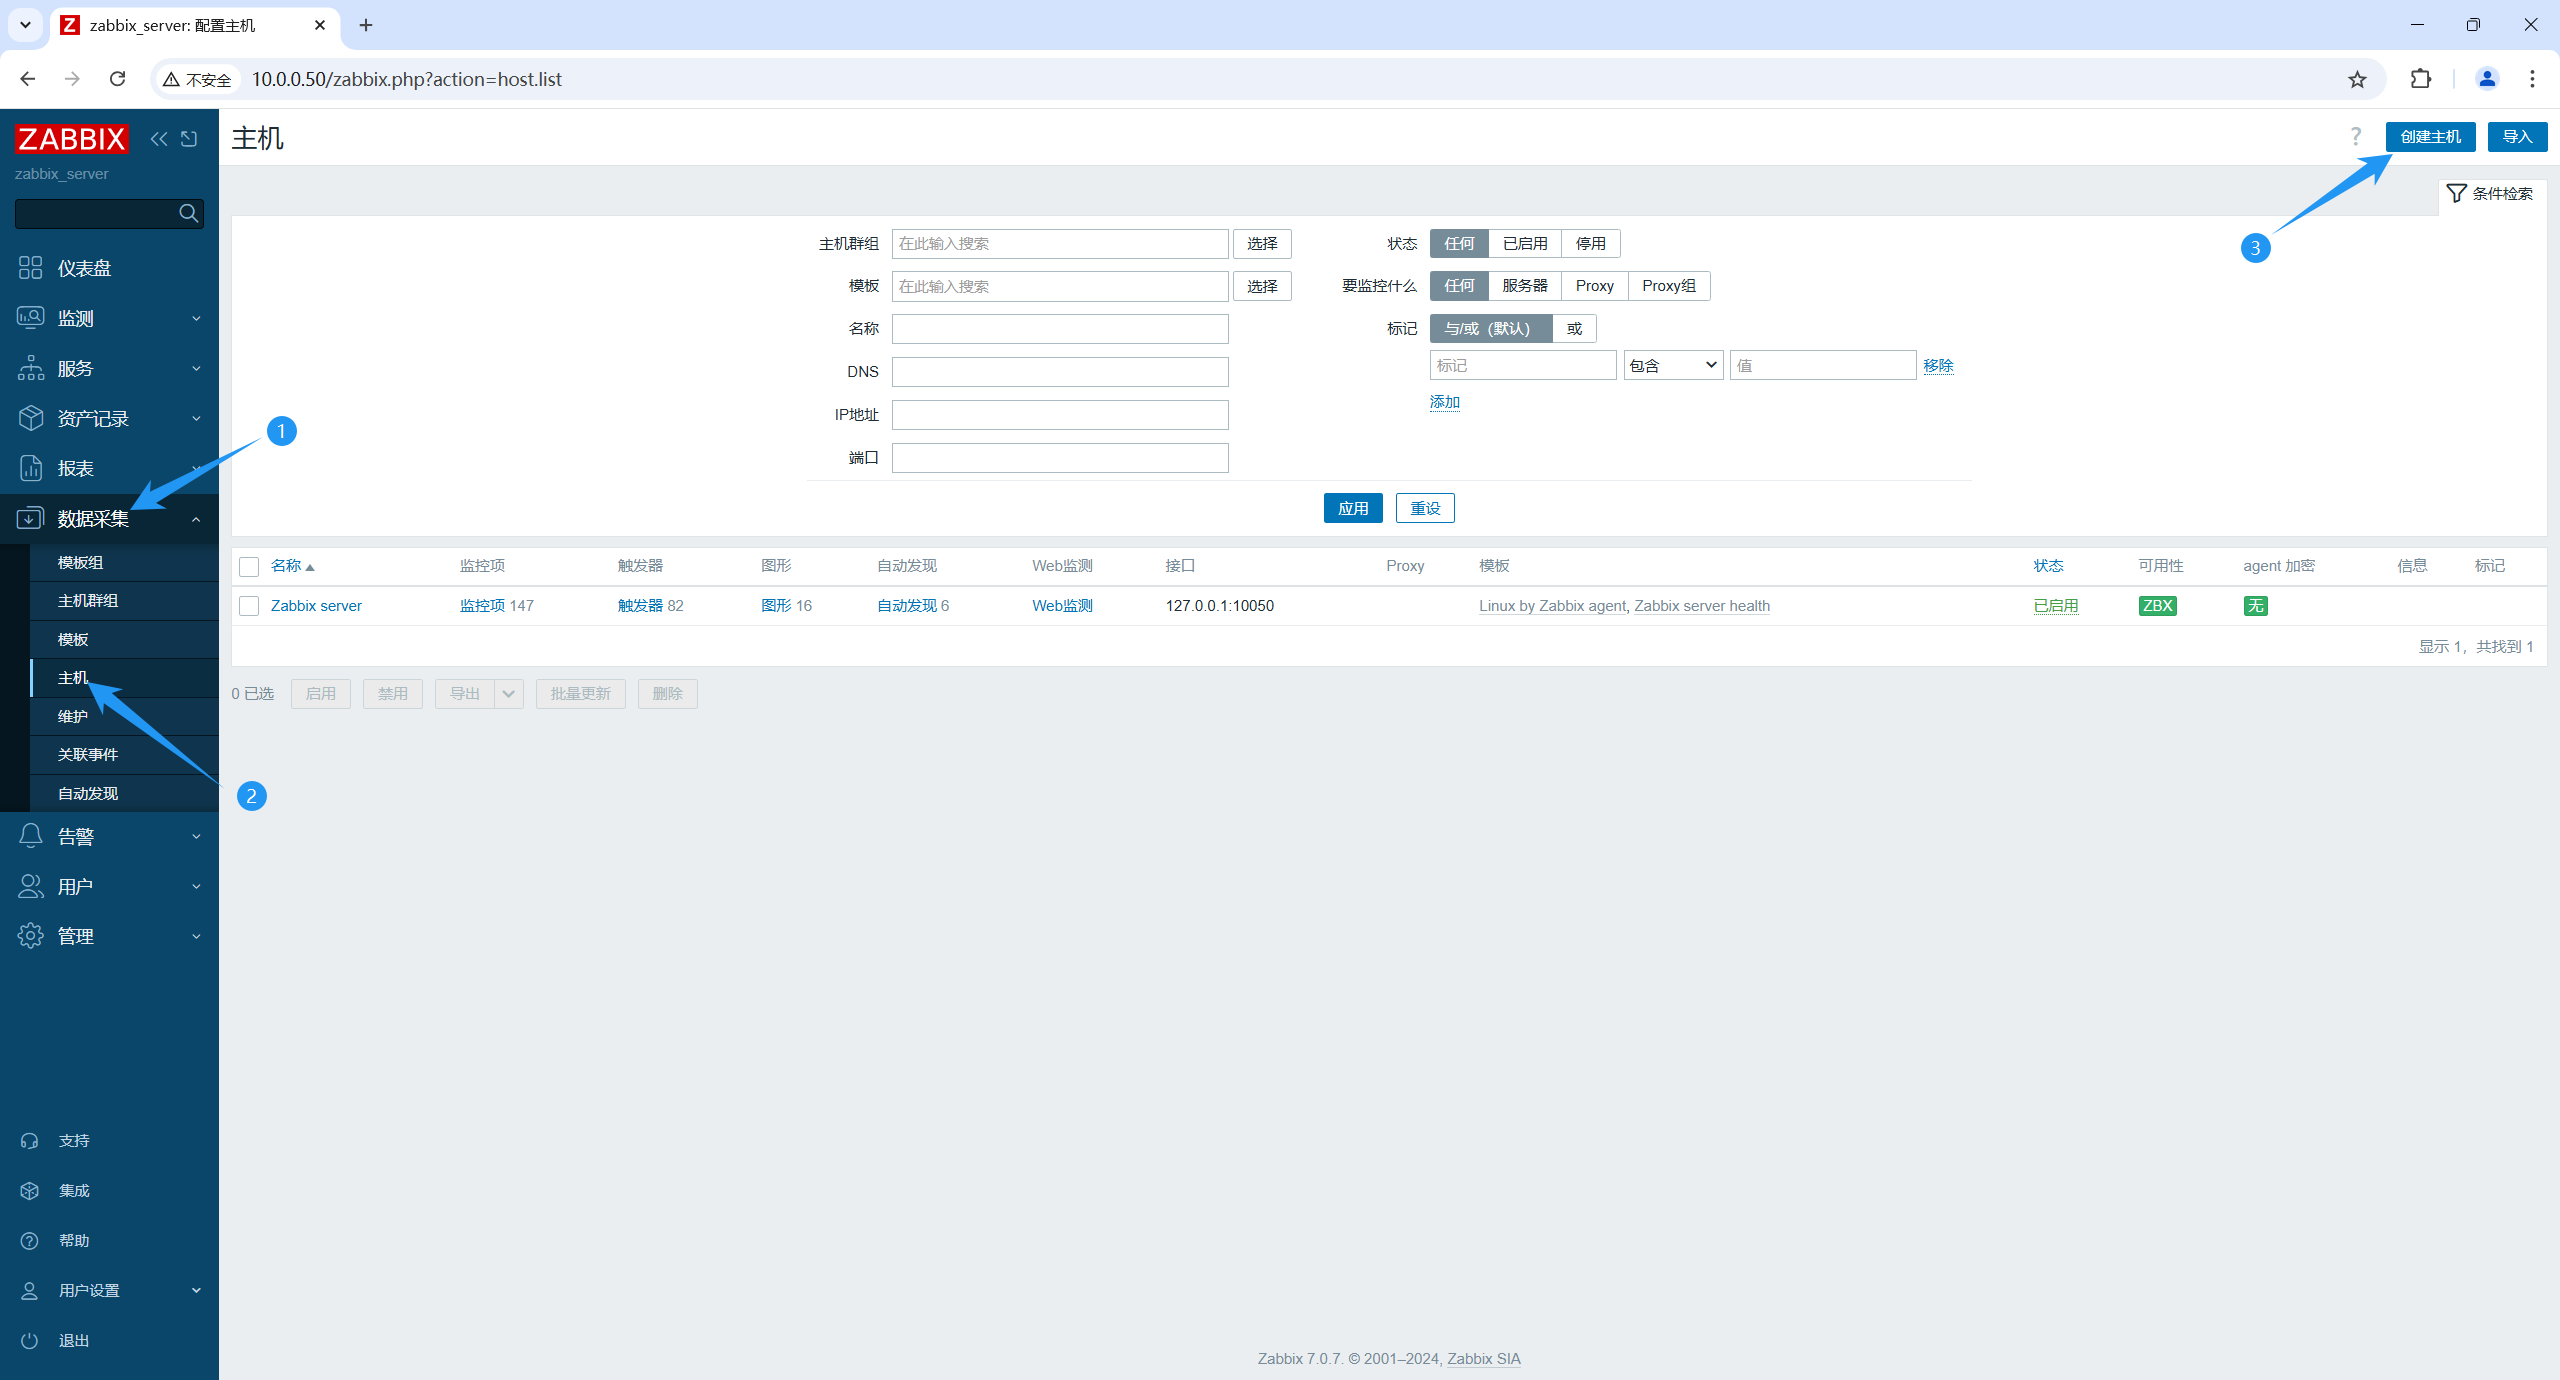This screenshot has height=1380, width=2560.
Task: Collapse the sidebar with double-chevron icon
Action: tap(158, 139)
